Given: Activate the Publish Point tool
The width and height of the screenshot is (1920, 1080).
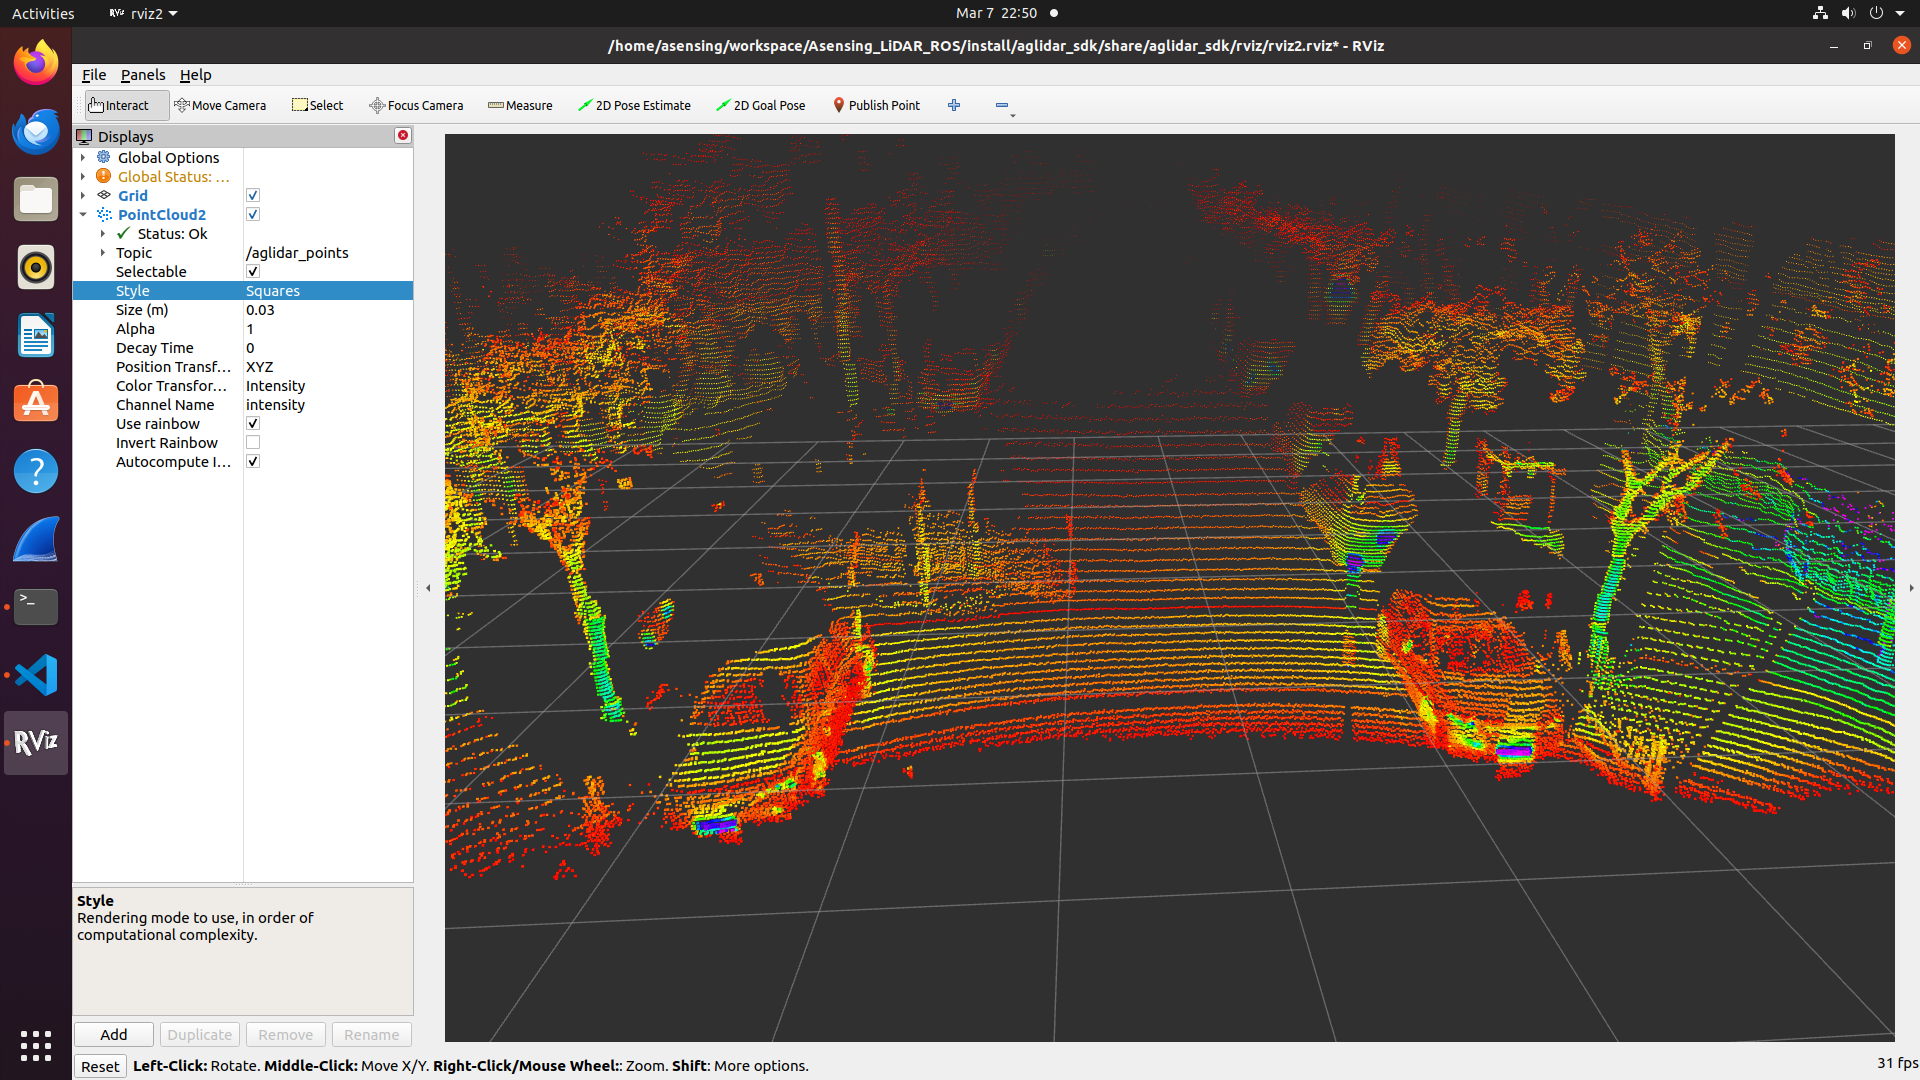Looking at the screenshot, I should (x=876, y=105).
